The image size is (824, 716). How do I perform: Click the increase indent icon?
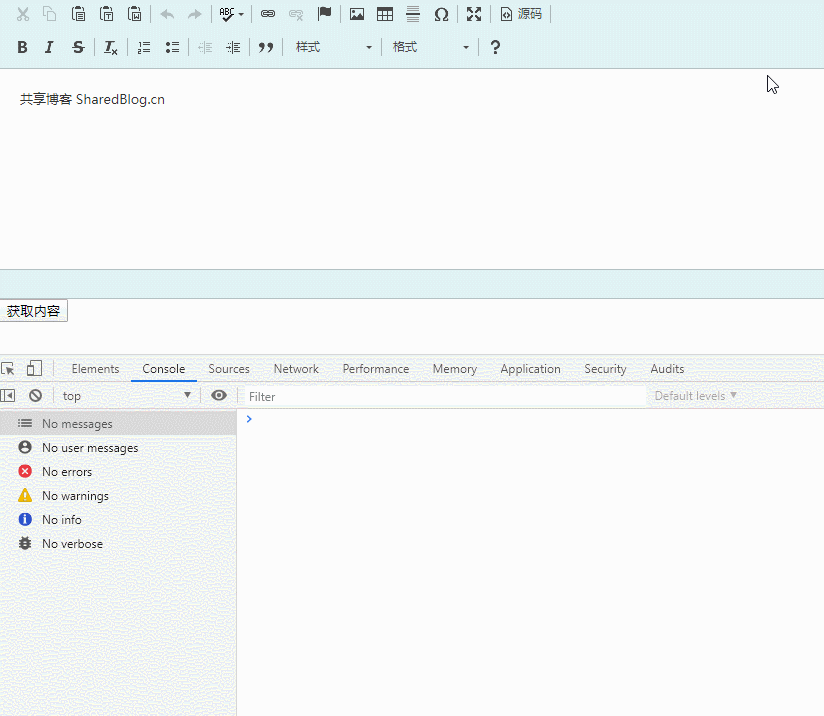(233, 47)
